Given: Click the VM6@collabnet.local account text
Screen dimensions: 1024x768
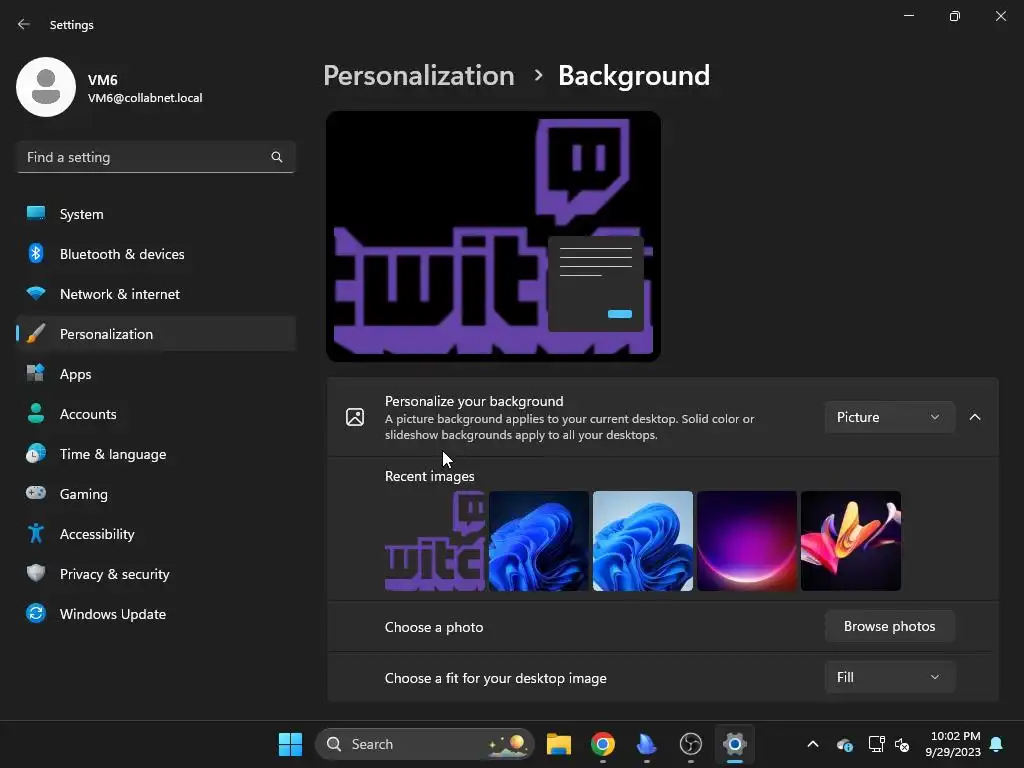Looking at the screenshot, I should click(145, 98).
